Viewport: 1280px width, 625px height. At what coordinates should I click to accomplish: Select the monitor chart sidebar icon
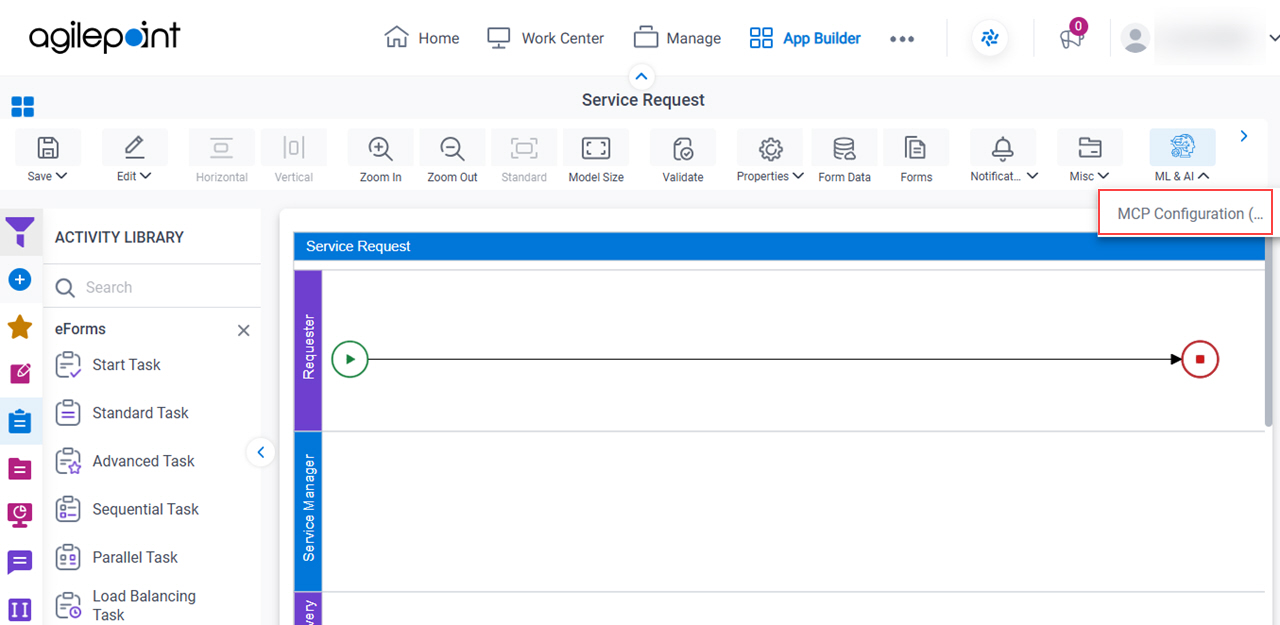click(20, 515)
